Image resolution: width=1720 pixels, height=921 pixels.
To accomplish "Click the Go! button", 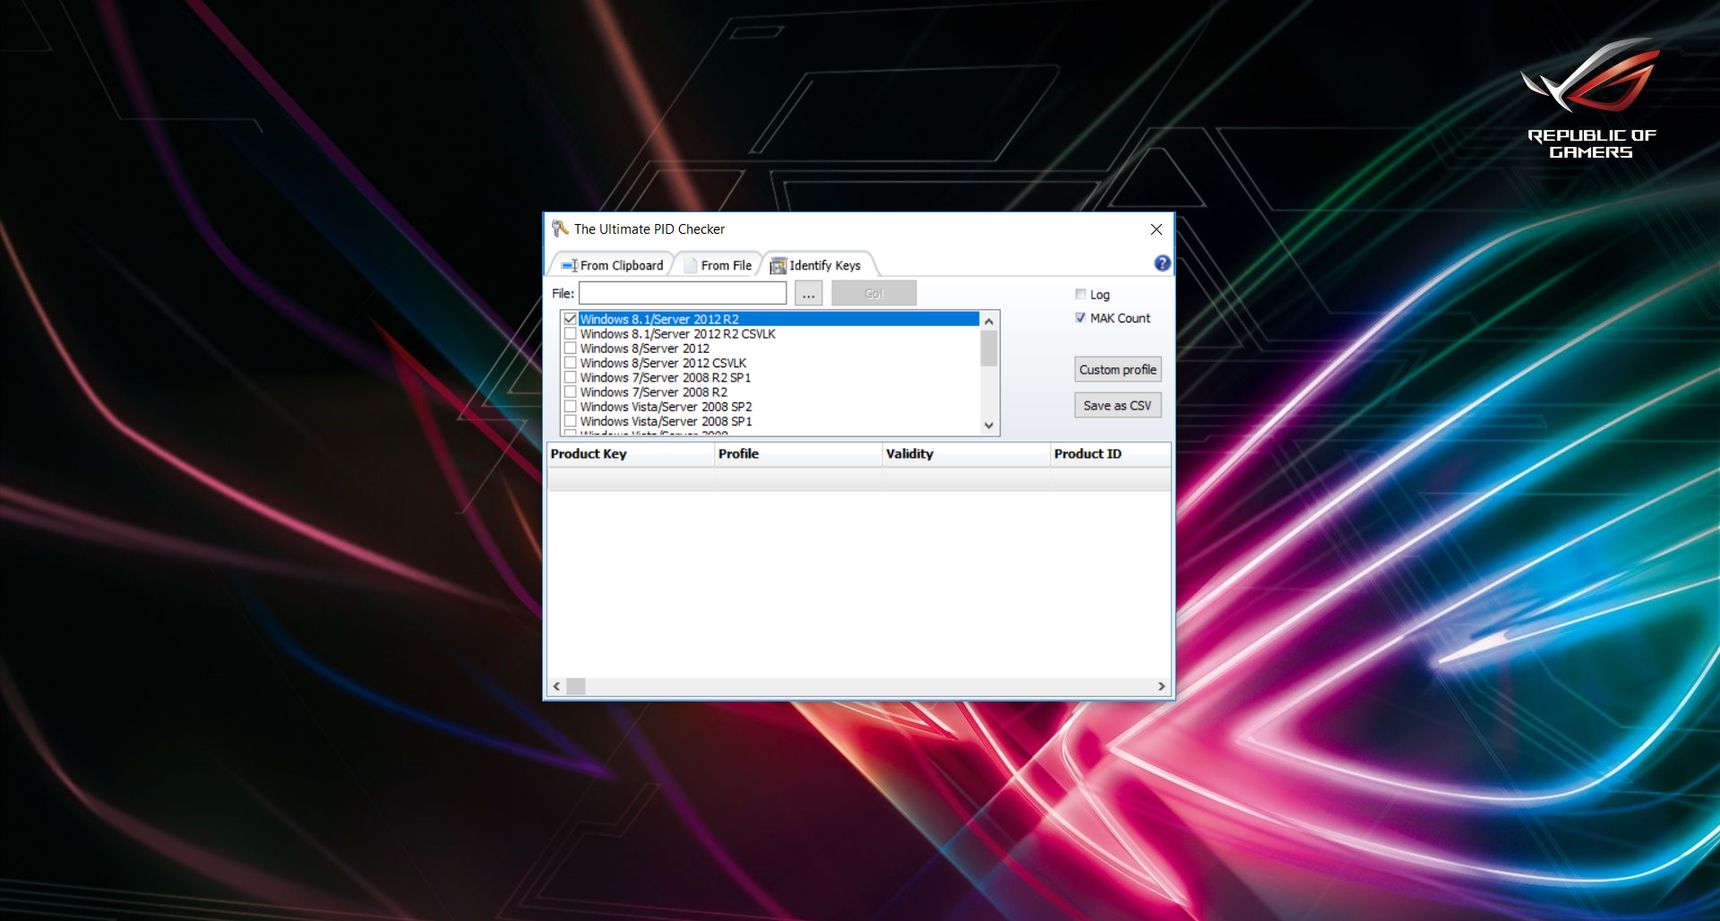I will coord(874,293).
